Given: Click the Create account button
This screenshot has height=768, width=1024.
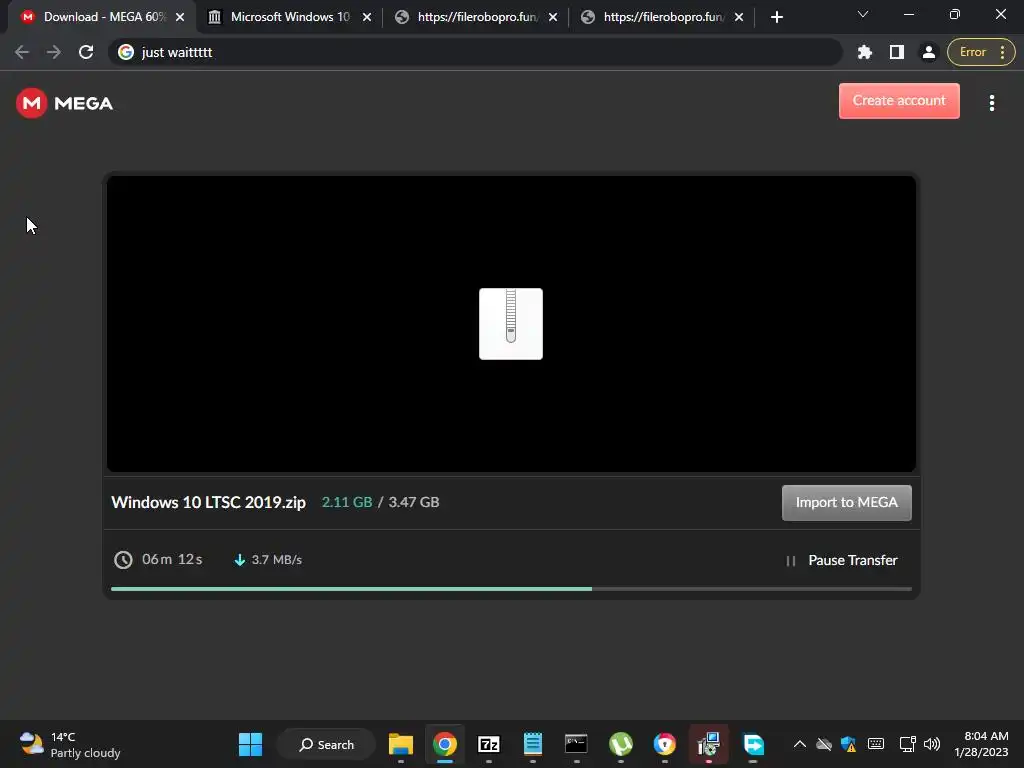Looking at the screenshot, I should click(899, 101).
